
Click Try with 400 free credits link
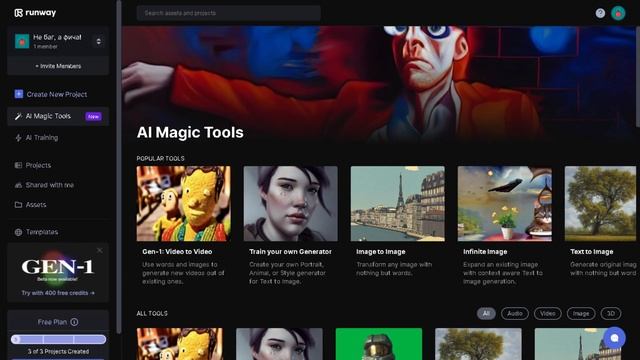pos(58,293)
